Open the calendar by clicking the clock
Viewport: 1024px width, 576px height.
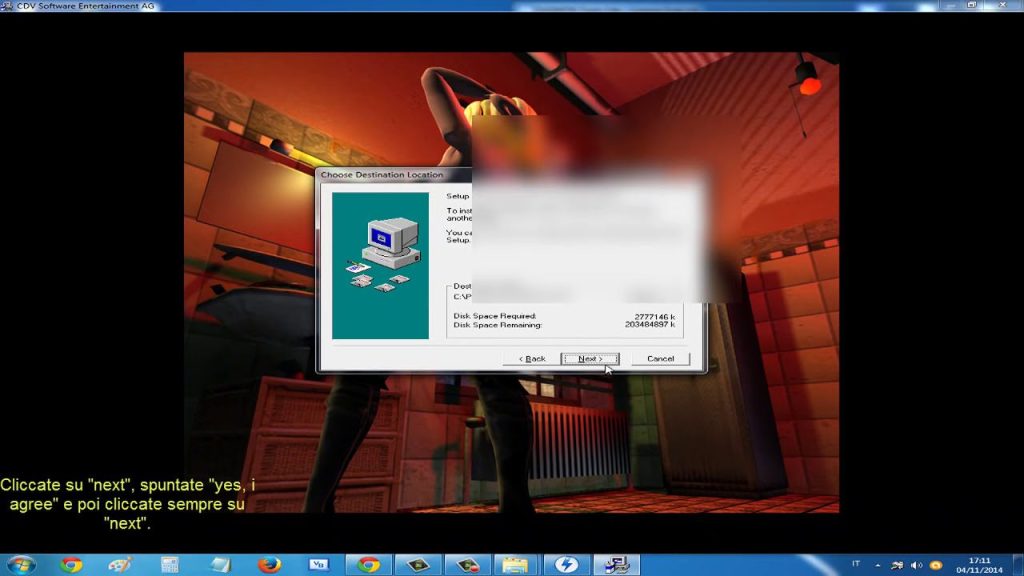pyautogui.click(x=978, y=563)
